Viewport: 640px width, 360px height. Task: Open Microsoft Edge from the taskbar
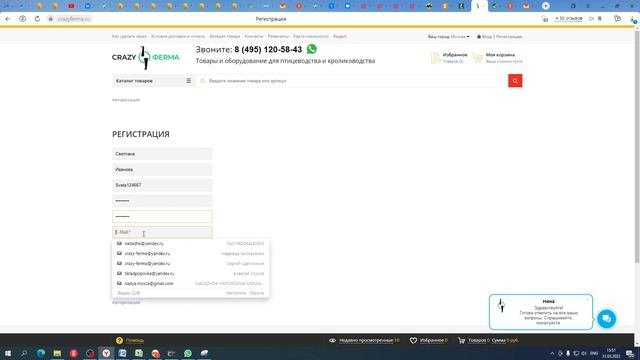41,353
